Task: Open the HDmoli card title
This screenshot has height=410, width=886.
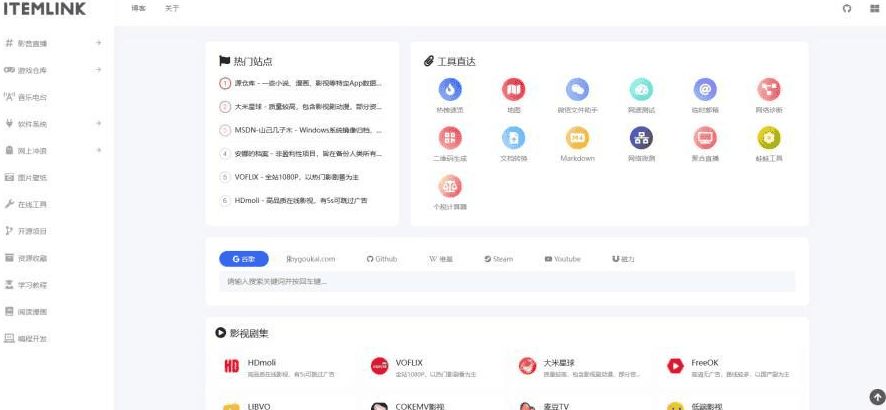Action: click(x=262, y=363)
